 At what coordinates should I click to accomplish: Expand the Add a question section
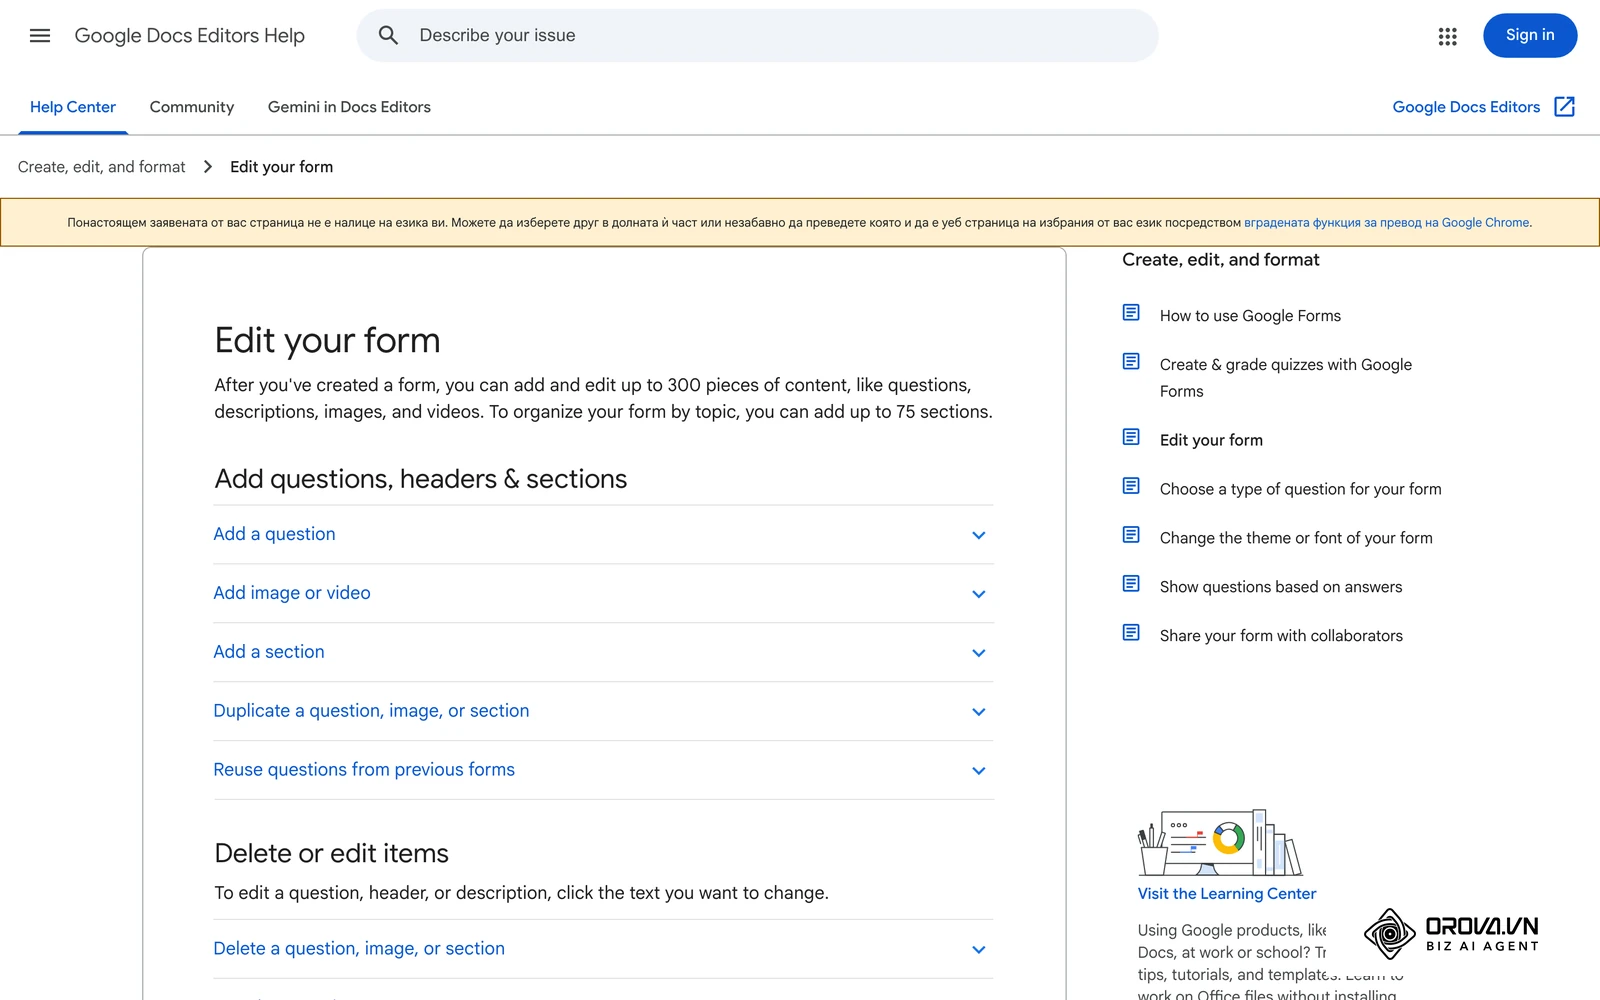pos(603,535)
